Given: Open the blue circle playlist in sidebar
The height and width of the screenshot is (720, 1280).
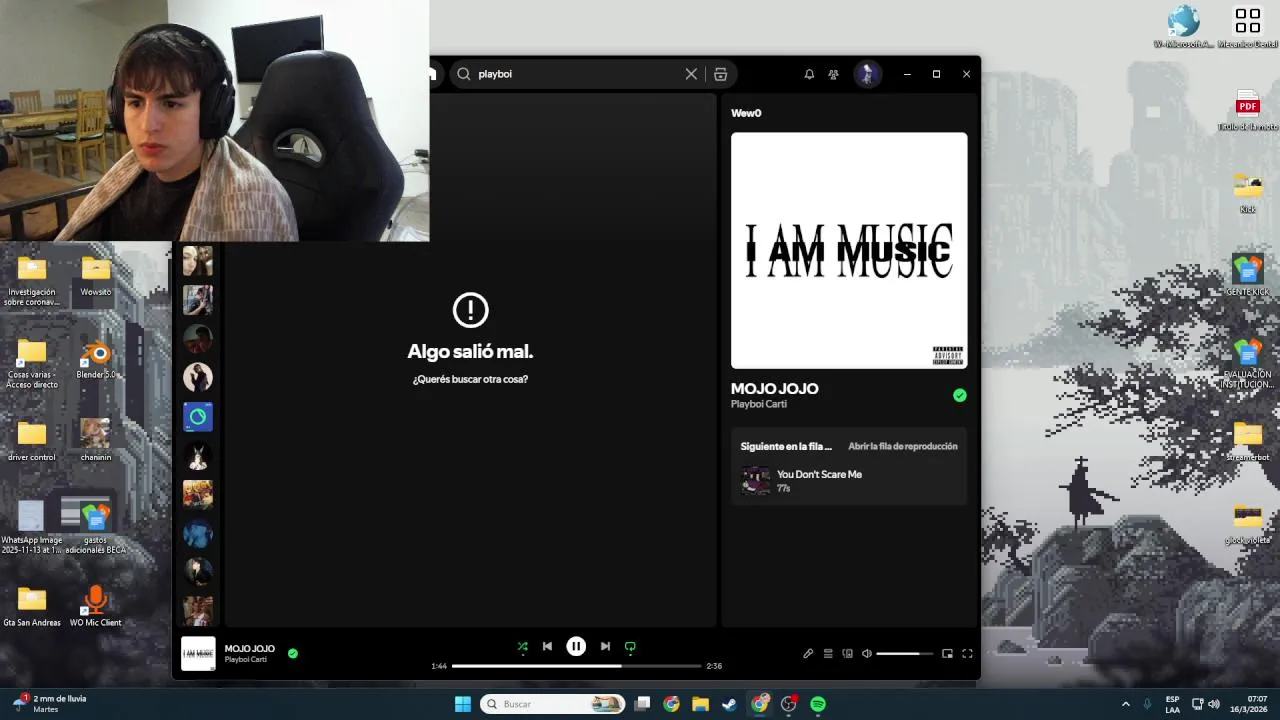Looking at the screenshot, I should pyautogui.click(x=198, y=417).
